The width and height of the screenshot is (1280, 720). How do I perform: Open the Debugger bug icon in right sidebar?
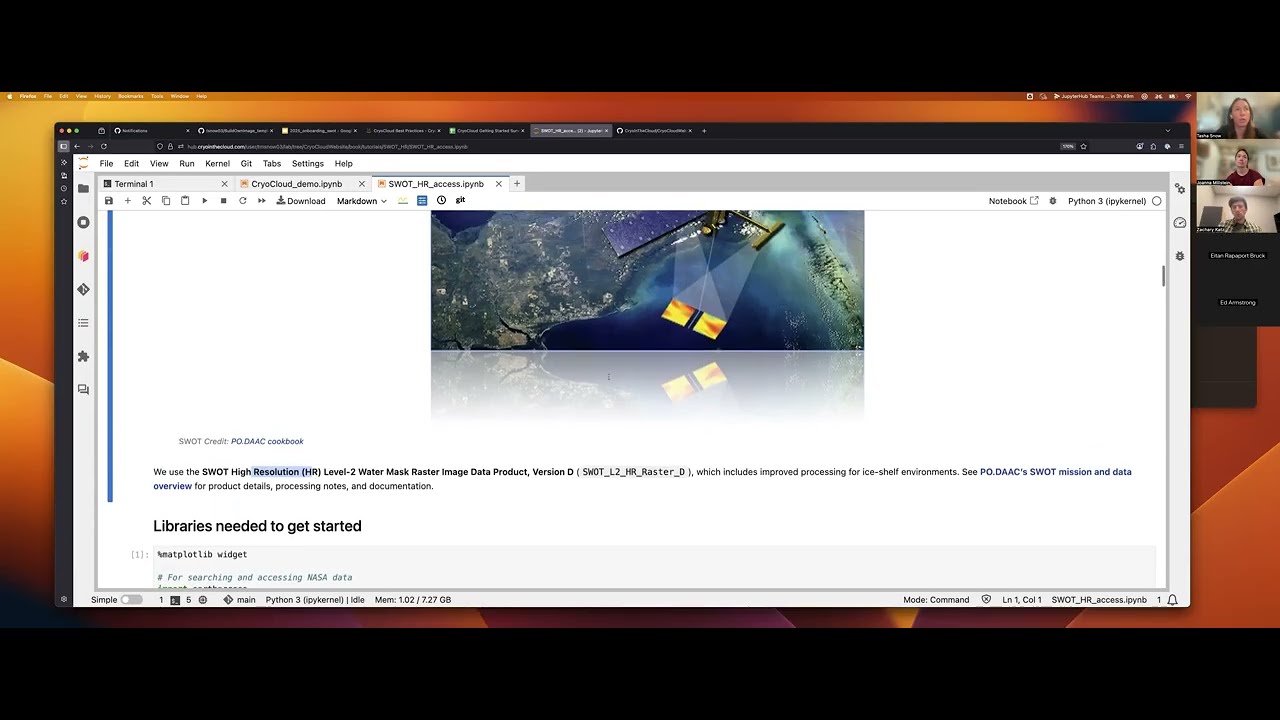(1180, 256)
